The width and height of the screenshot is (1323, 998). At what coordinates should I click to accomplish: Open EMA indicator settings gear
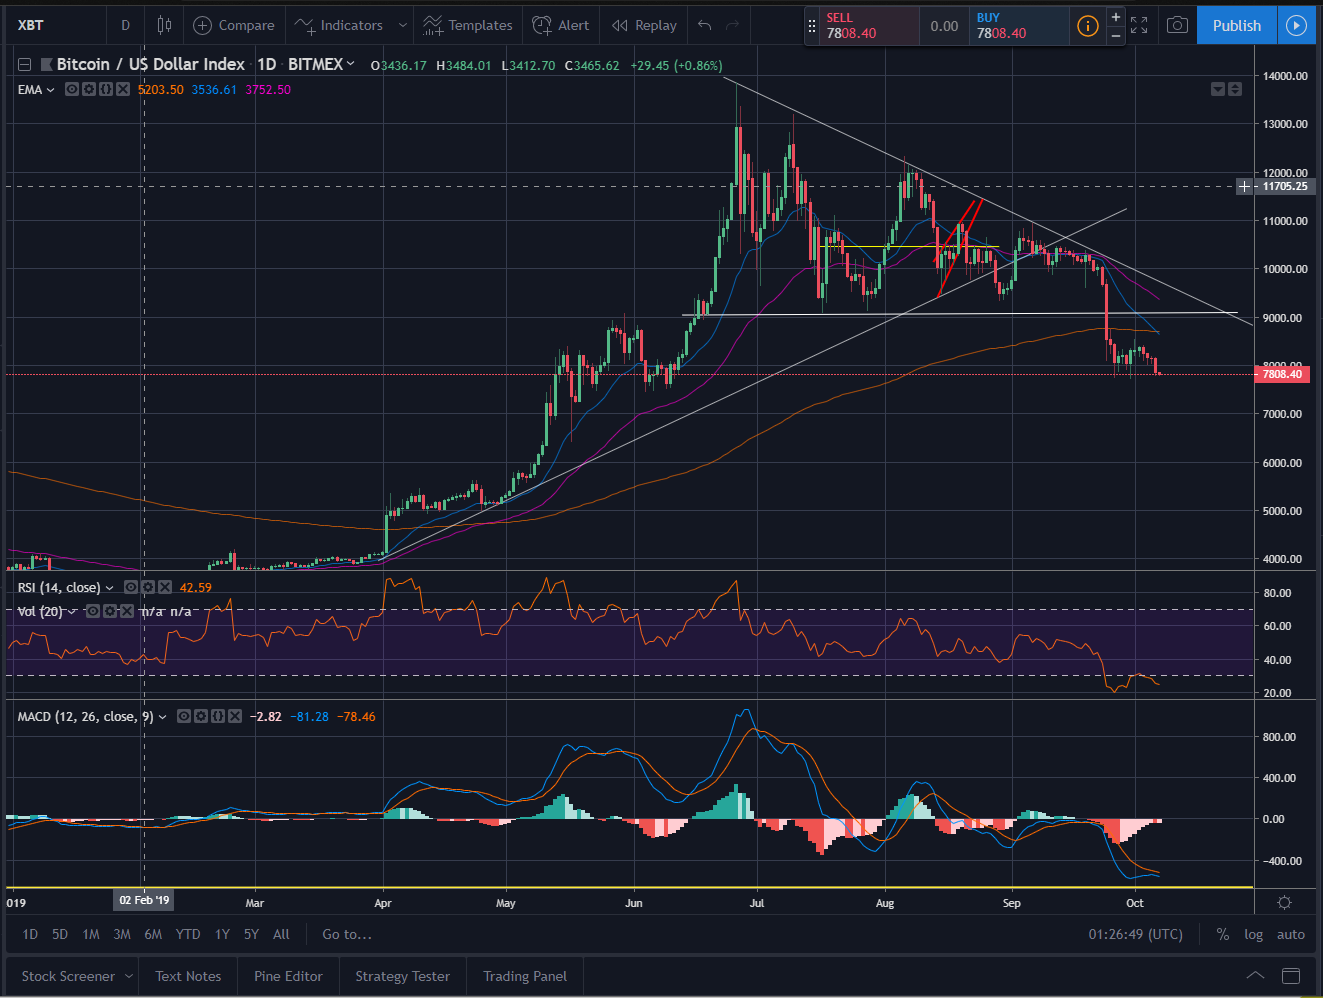tap(89, 89)
